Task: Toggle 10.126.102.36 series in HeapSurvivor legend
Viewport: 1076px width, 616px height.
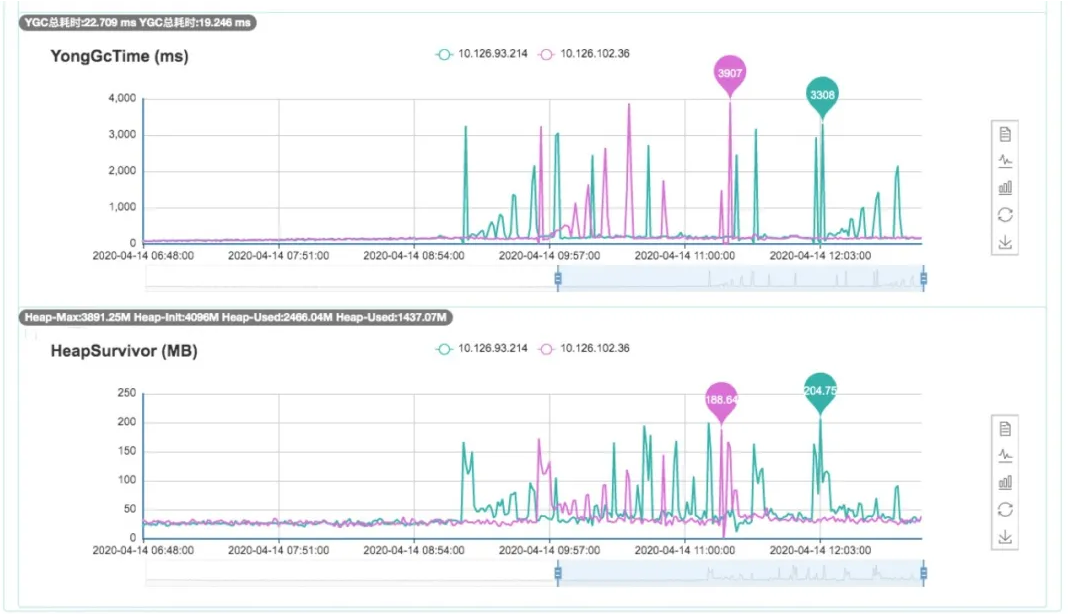Action: tap(584, 348)
